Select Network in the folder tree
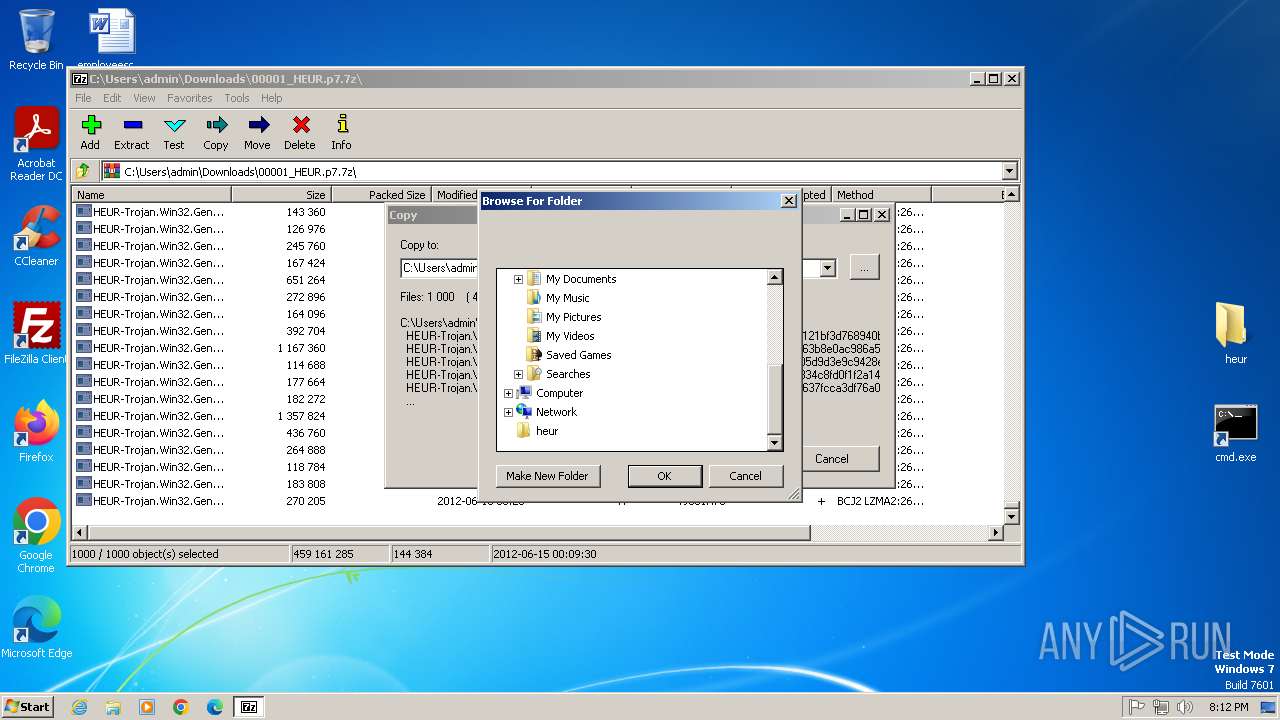1280x720 pixels. pyautogui.click(x=556, y=412)
